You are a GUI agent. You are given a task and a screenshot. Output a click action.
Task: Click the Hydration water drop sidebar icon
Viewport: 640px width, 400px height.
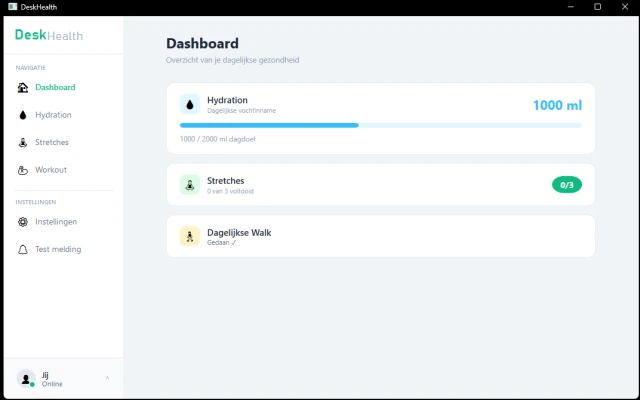[23, 115]
